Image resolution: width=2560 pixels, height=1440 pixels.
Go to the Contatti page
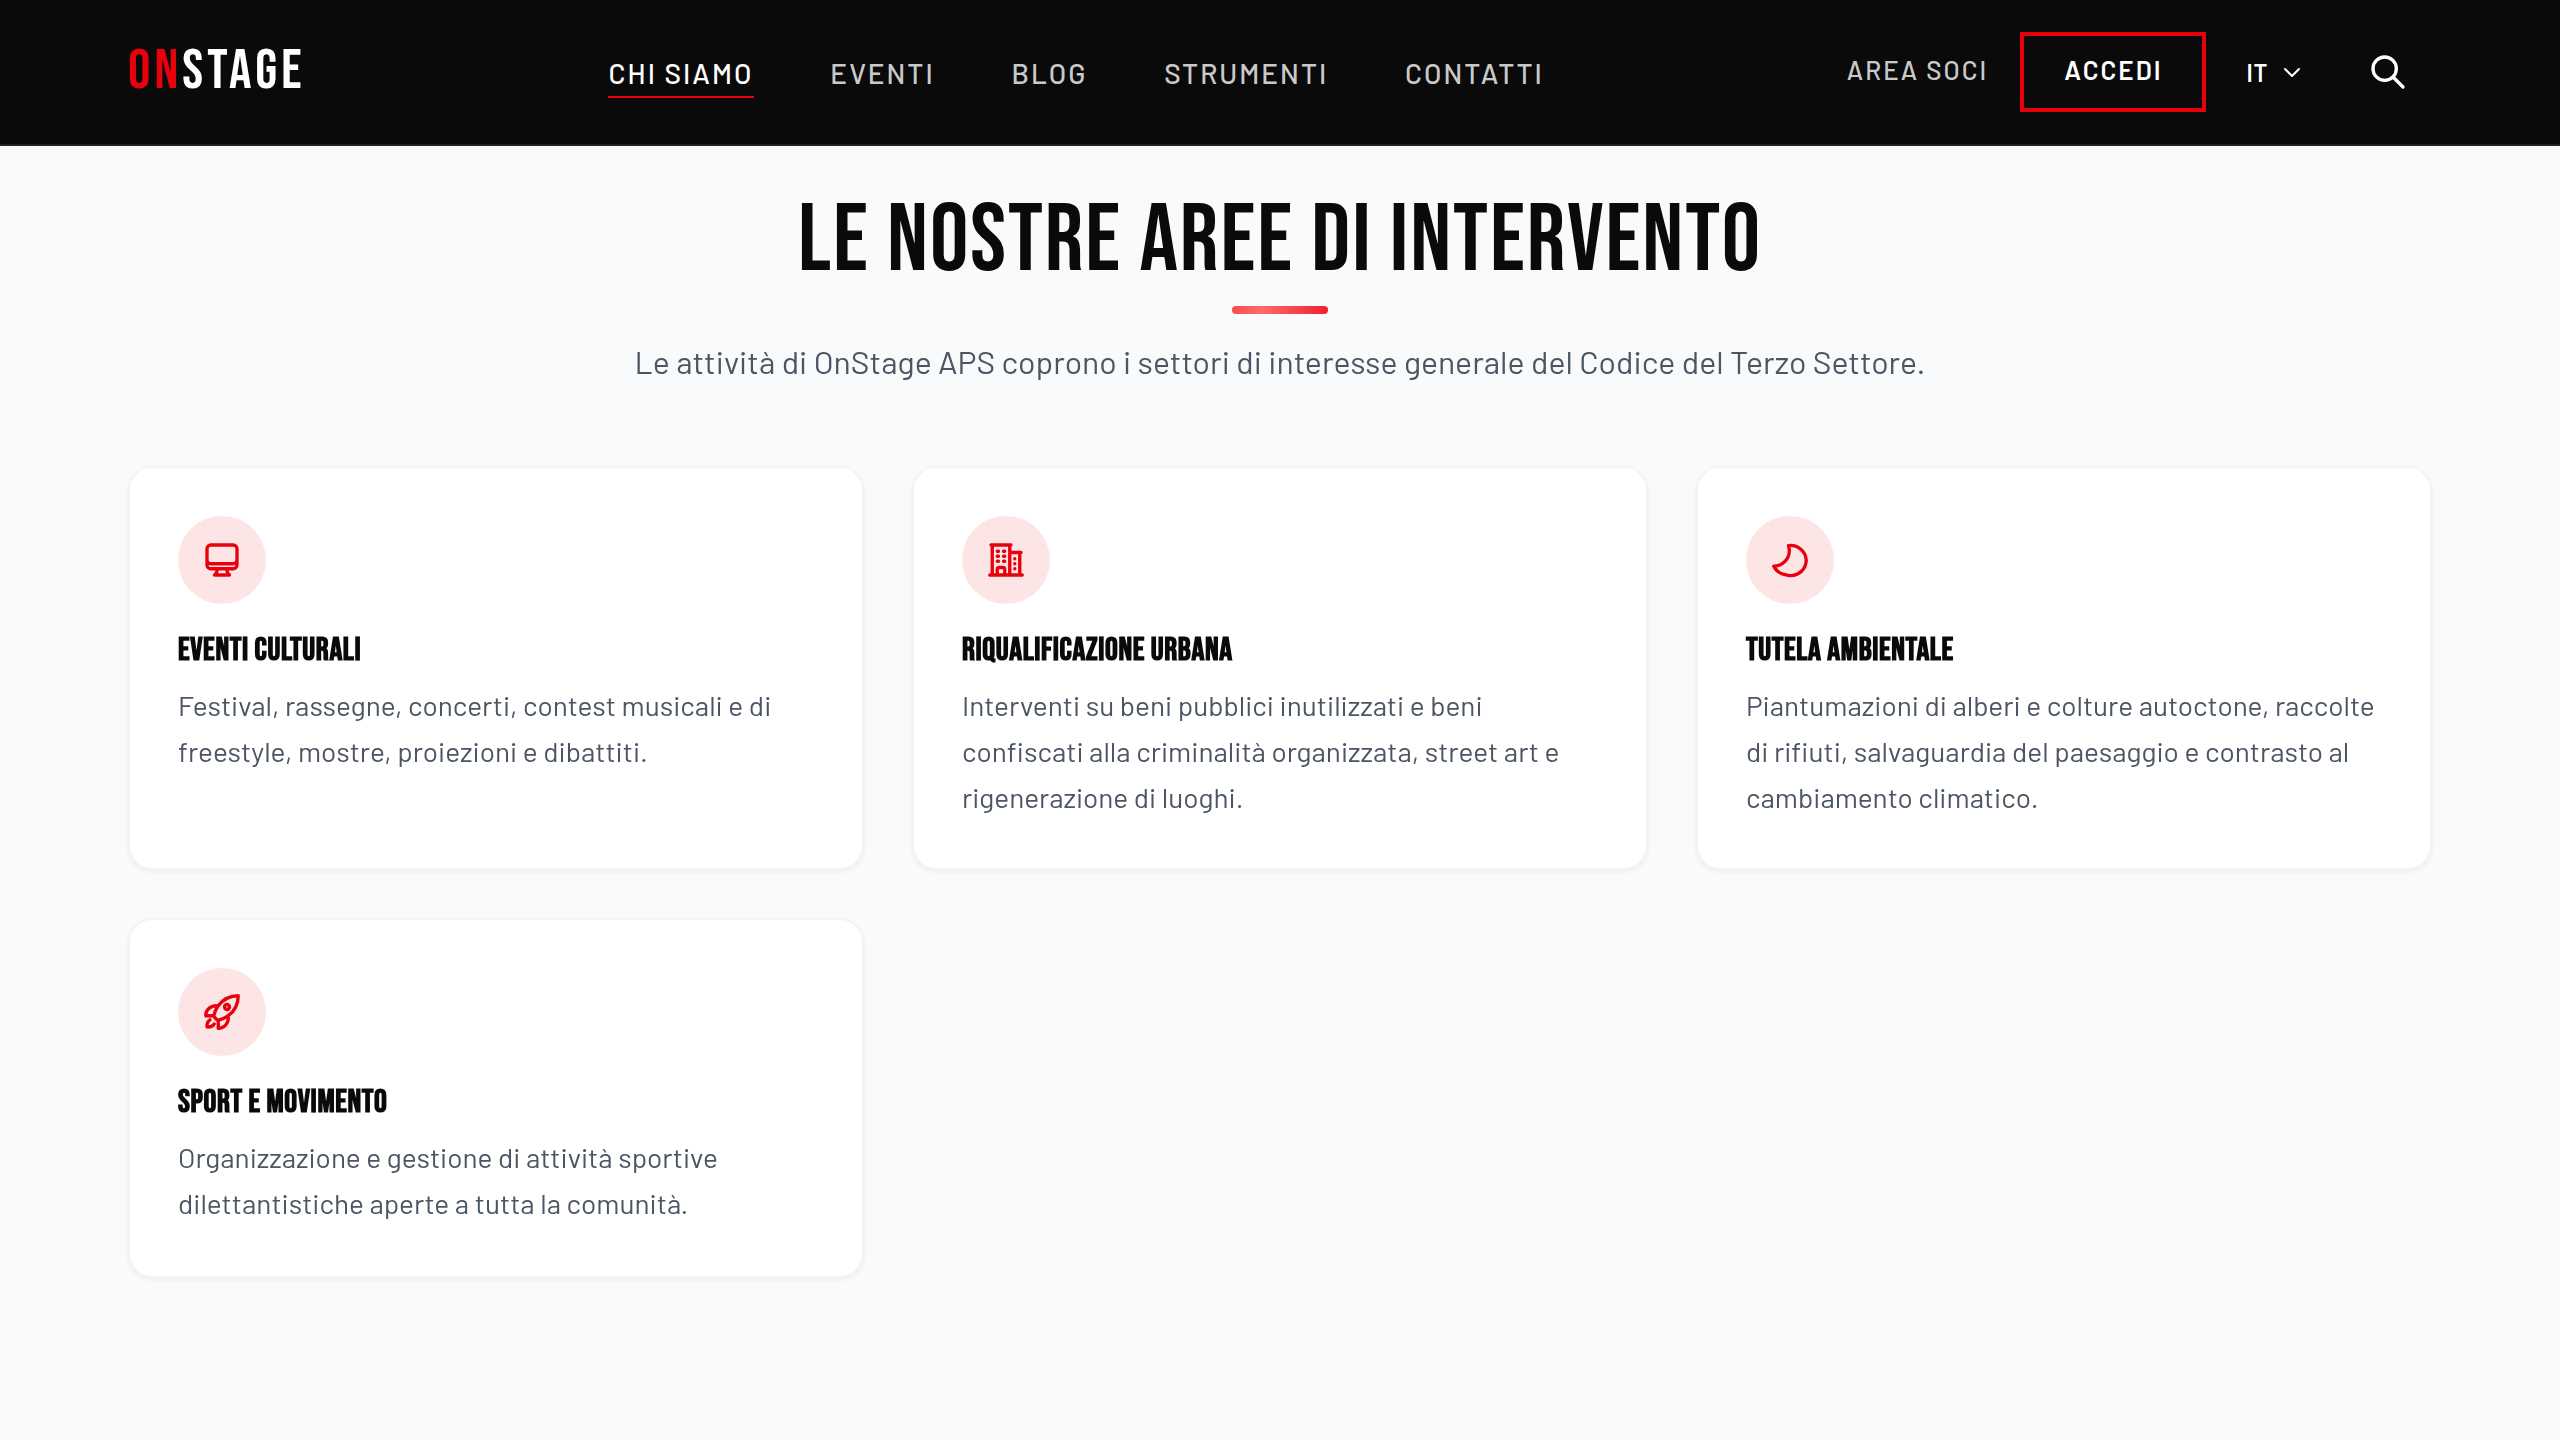[1473, 74]
